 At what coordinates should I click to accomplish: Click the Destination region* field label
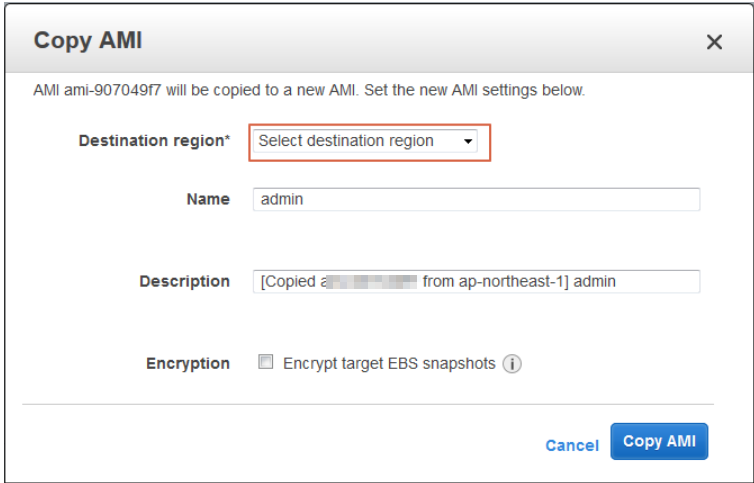click(x=154, y=141)
